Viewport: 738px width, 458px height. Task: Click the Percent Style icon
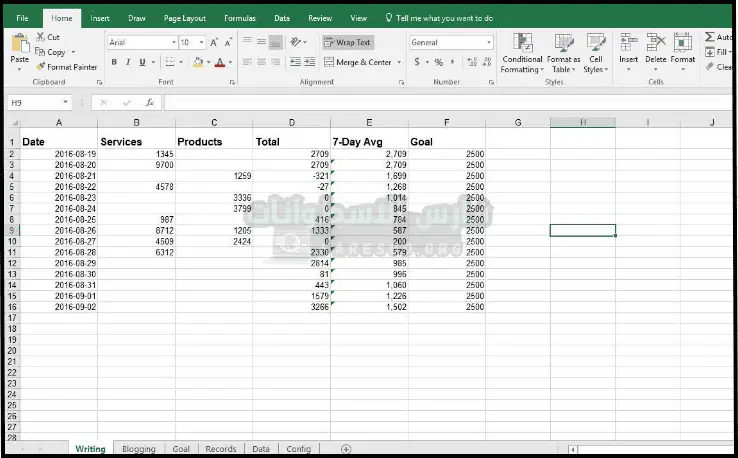438,62
